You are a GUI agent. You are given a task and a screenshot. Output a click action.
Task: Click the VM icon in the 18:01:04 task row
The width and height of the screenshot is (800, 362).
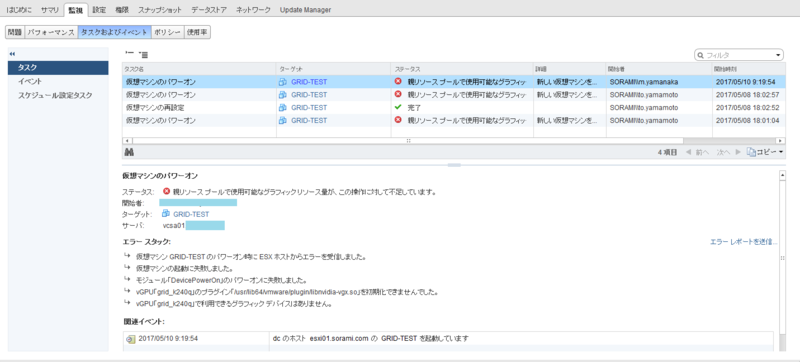(283, 120)
